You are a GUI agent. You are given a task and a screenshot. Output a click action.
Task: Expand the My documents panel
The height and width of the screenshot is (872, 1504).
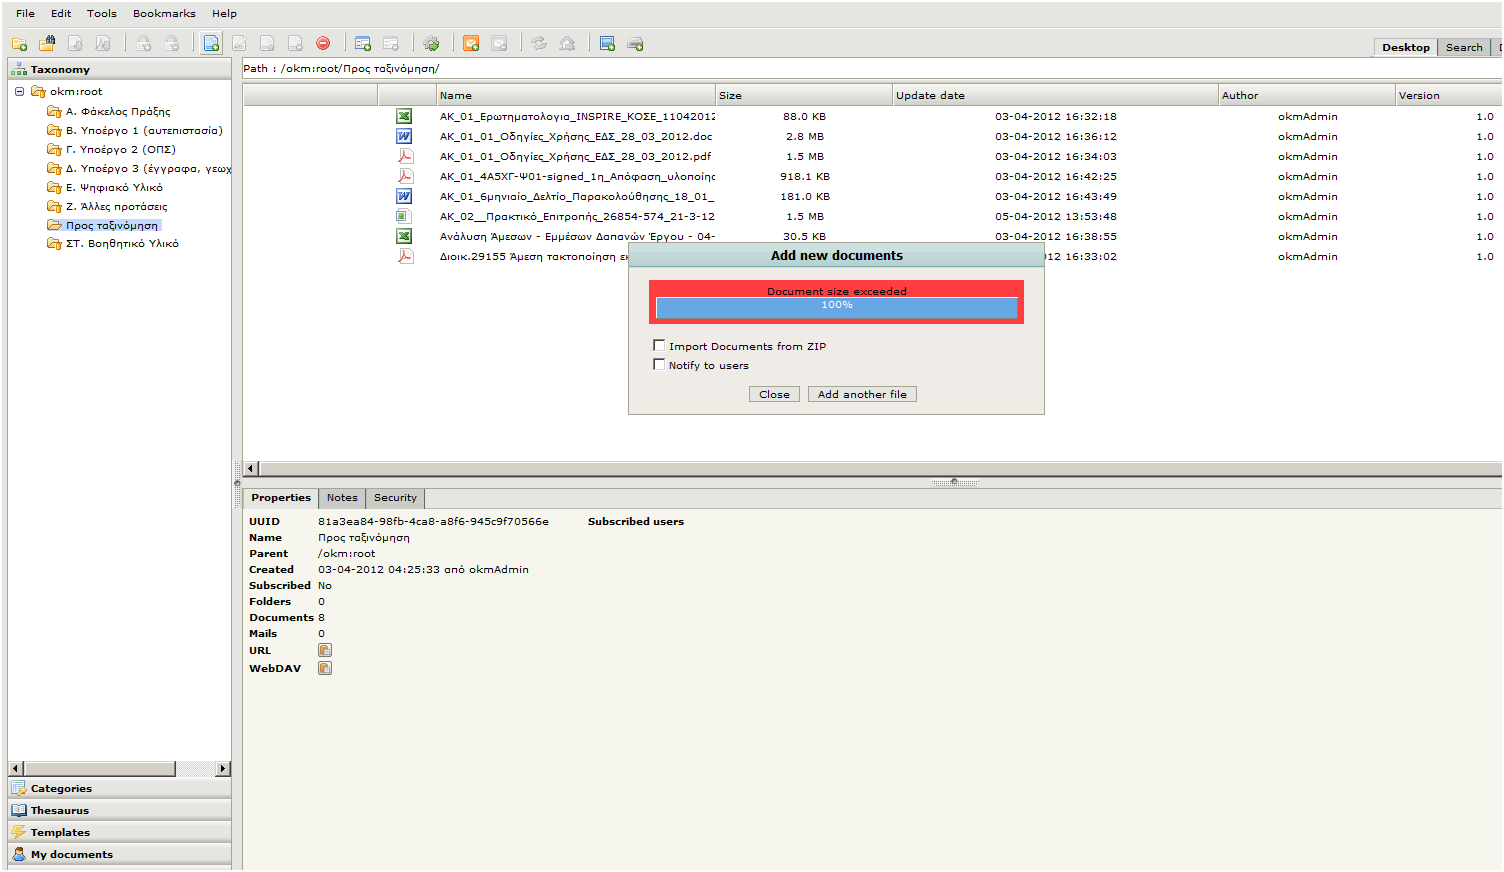click(71, 855)
